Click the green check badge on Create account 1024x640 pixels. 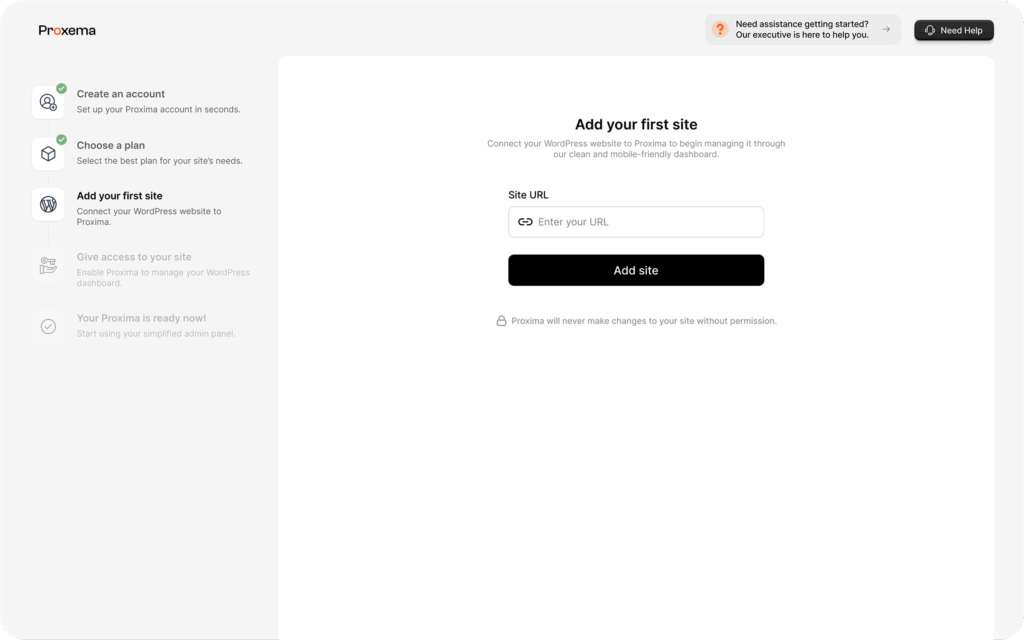tap(61, 88)
